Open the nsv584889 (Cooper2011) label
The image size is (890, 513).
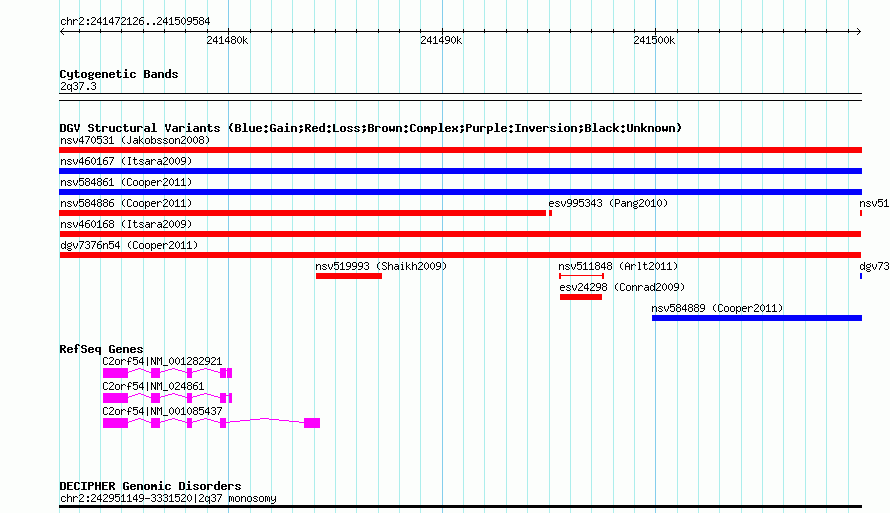(717, 308)
